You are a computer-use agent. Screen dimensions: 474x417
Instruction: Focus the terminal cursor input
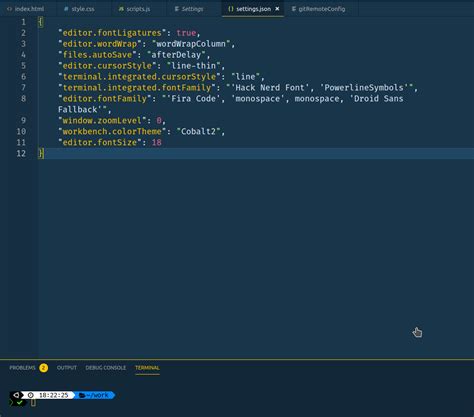[33, 403]
